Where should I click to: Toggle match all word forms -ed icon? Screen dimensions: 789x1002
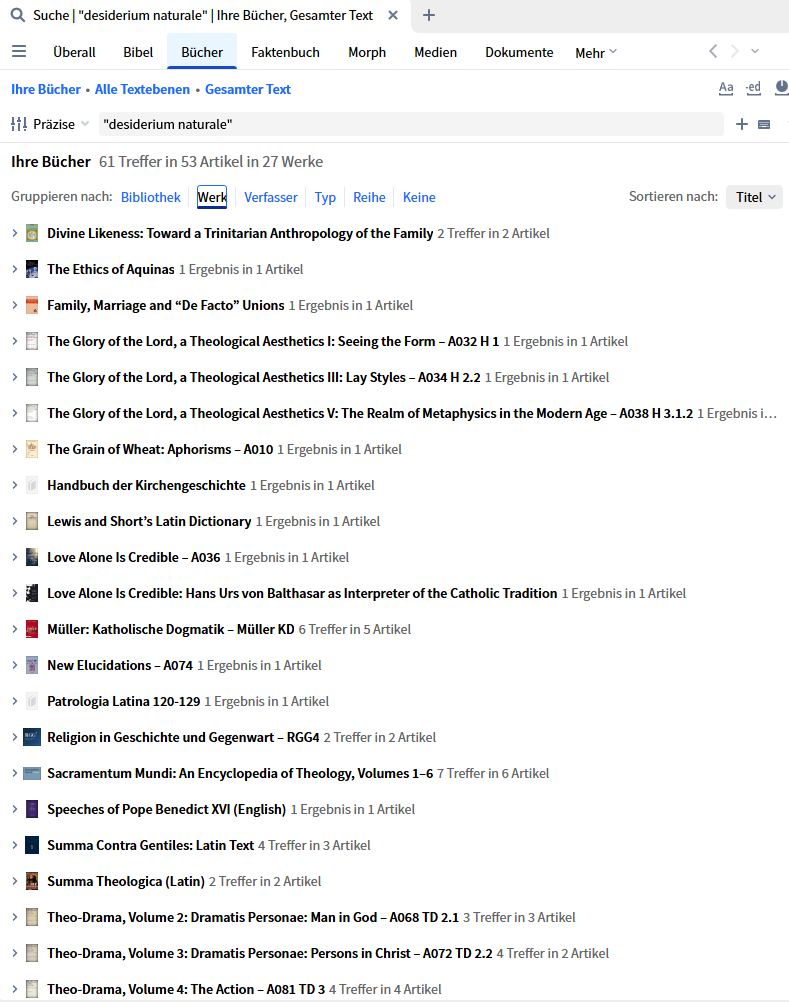[x=753, y=88]
